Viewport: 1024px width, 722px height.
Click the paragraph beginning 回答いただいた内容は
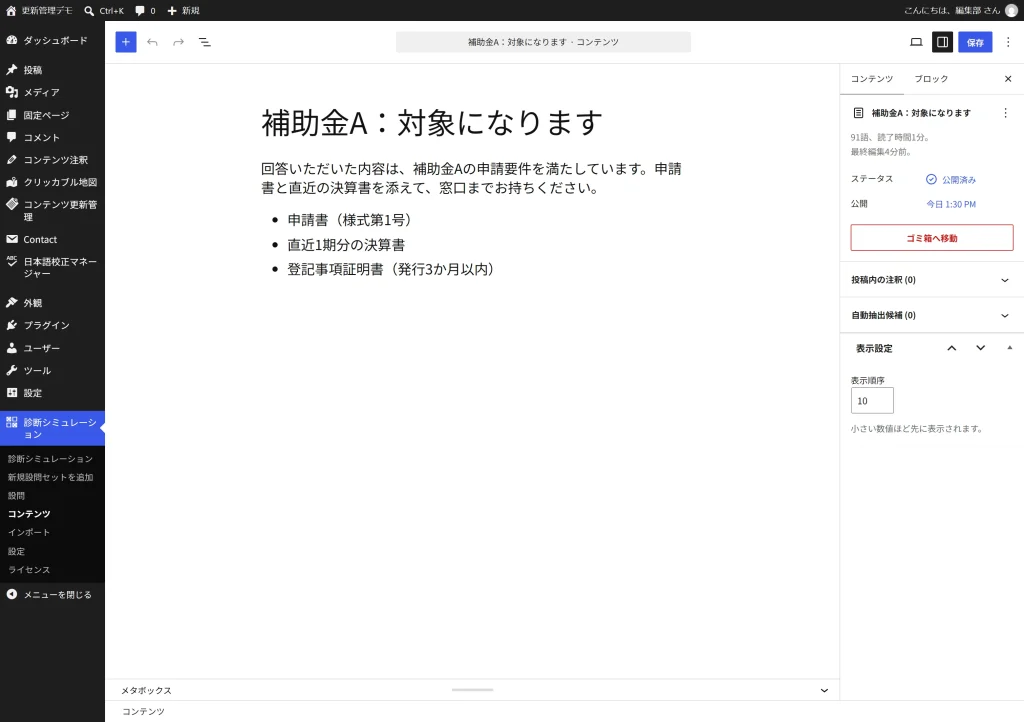click(x=472, y=178)
